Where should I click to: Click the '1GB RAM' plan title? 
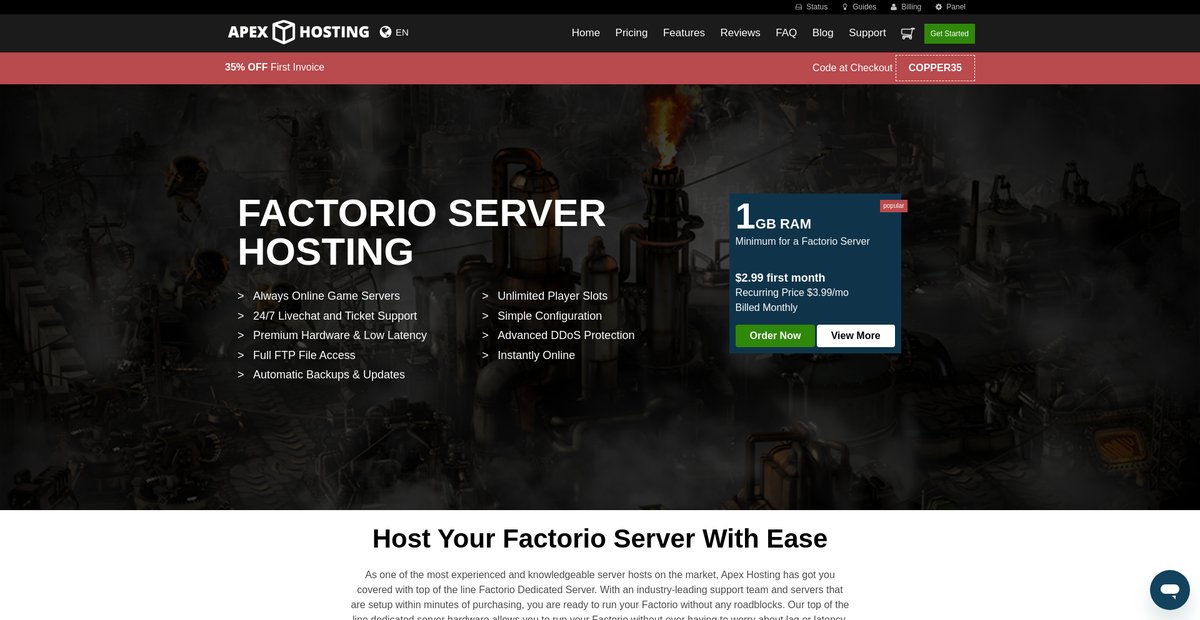[x=773, y=218]
